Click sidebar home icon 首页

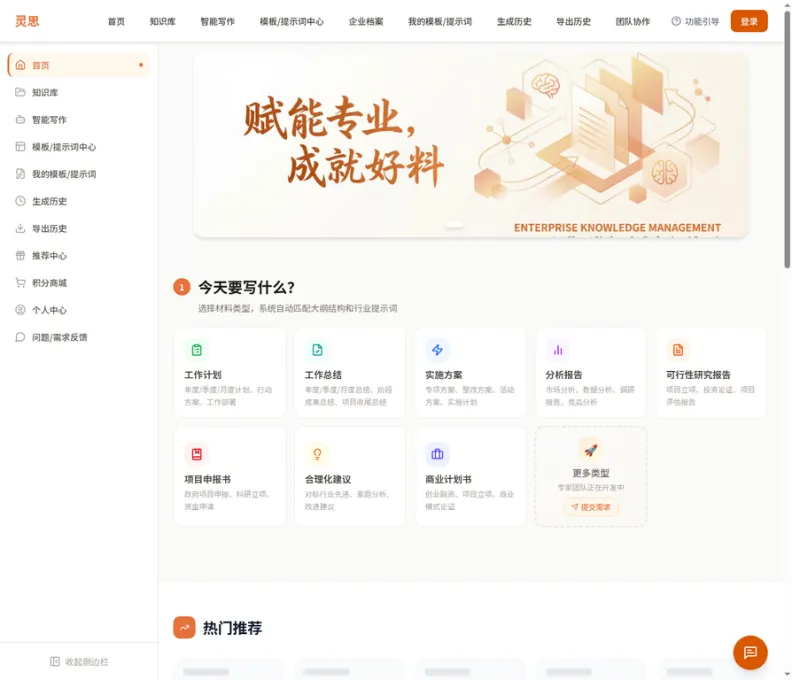coord(20,65)
